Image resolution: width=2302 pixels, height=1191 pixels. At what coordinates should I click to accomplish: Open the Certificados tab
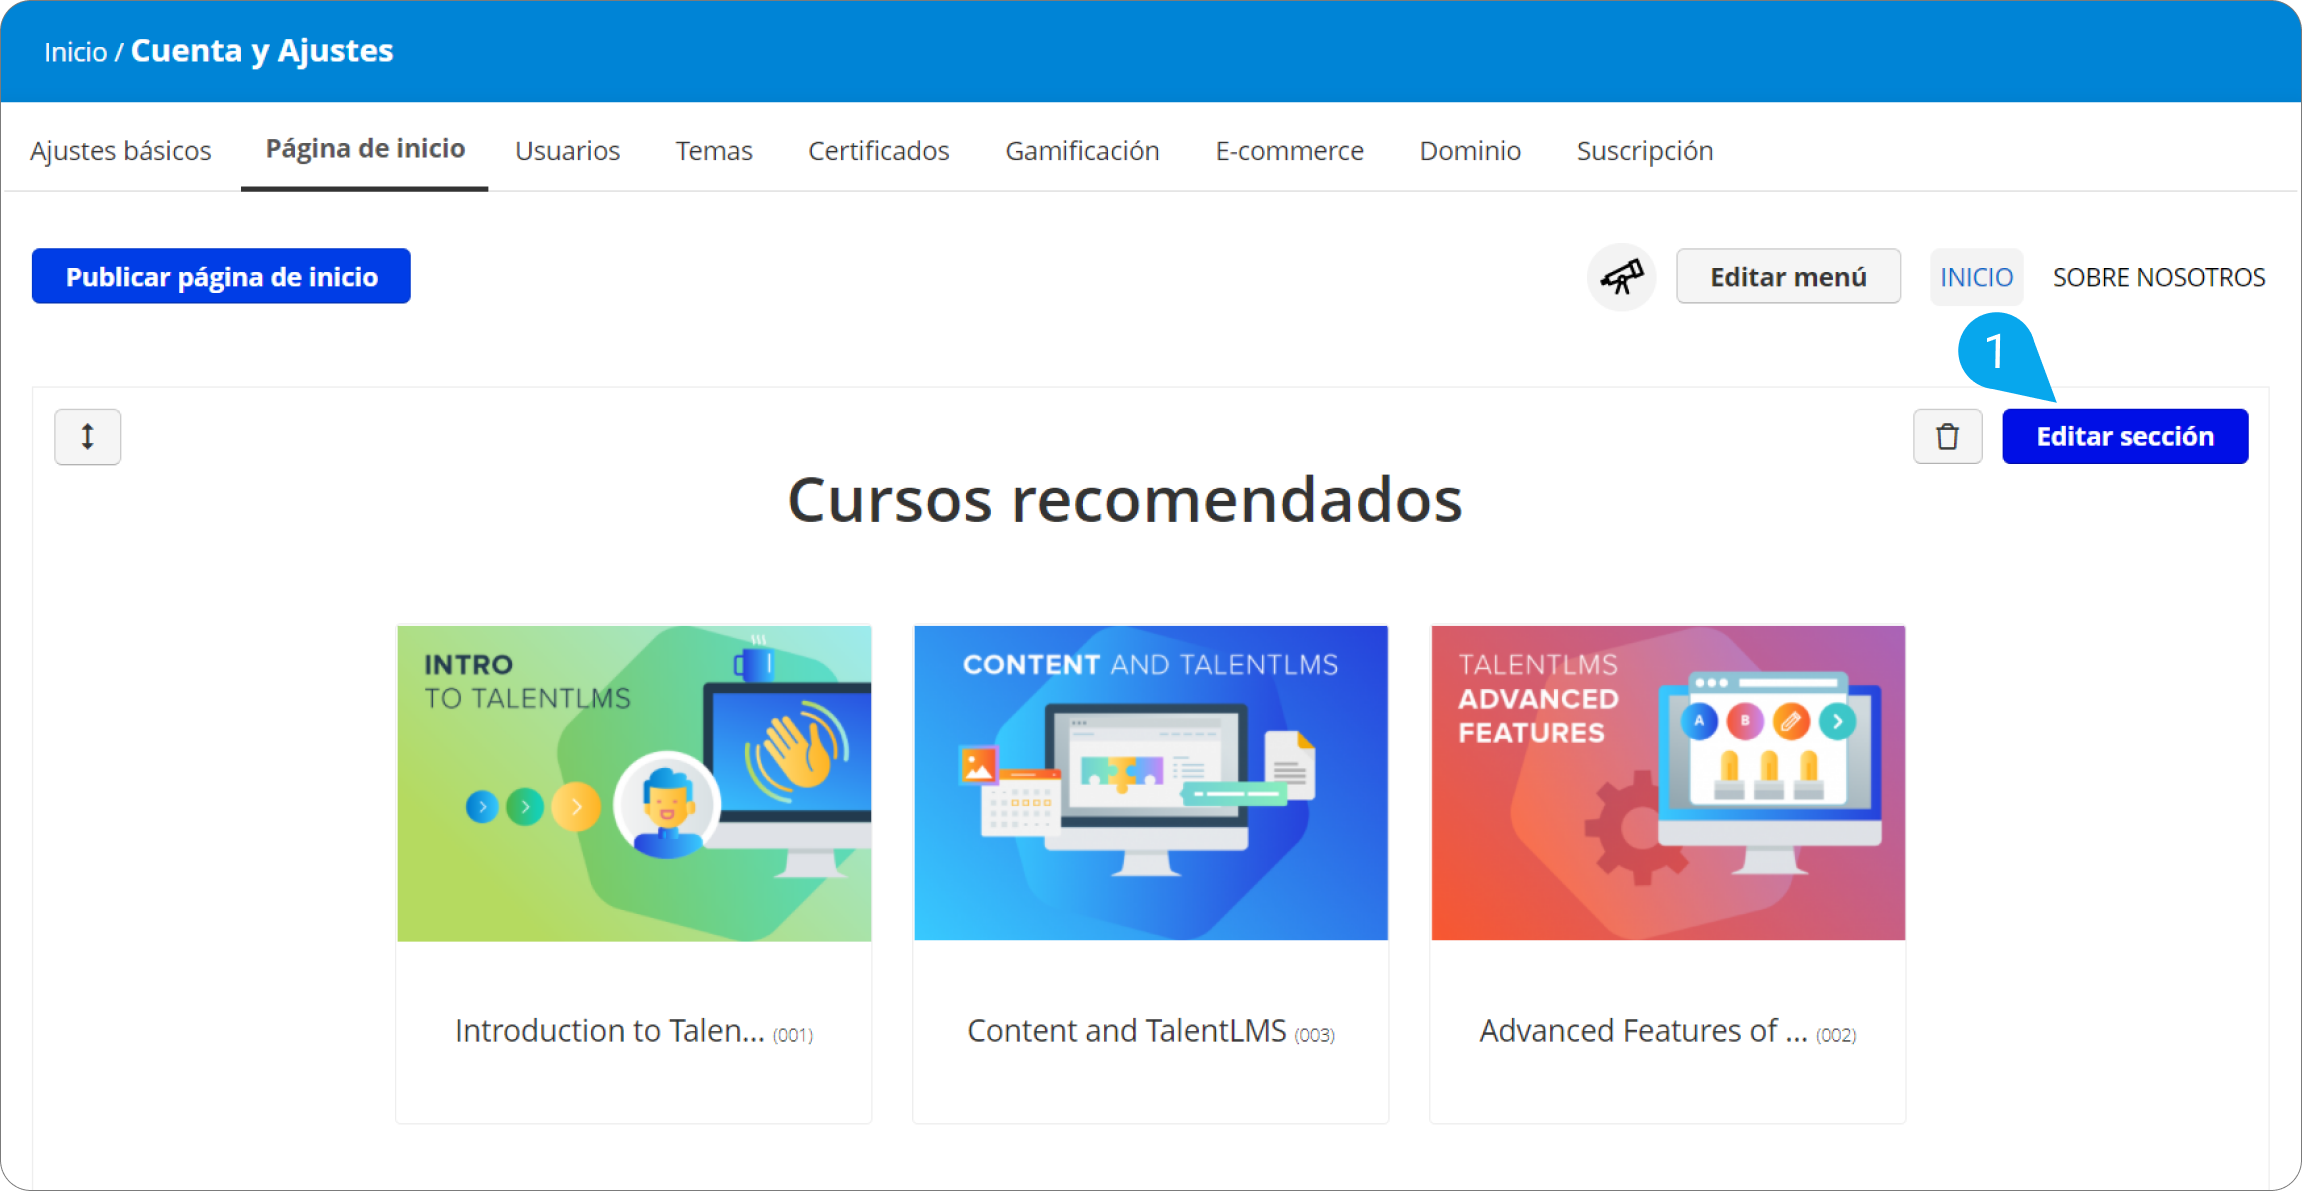click(878, 151)
